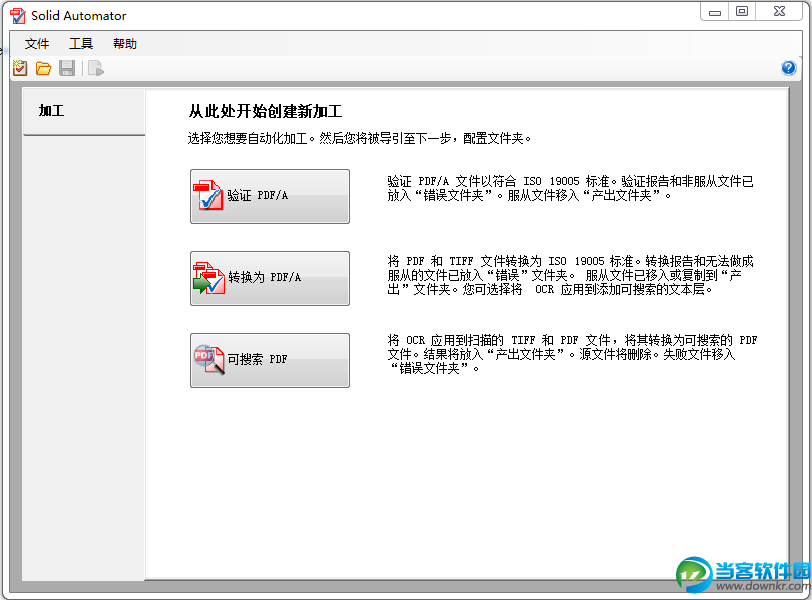
Task: Click the heading 从此处开始创建新加工
Action: click(265, 111)
